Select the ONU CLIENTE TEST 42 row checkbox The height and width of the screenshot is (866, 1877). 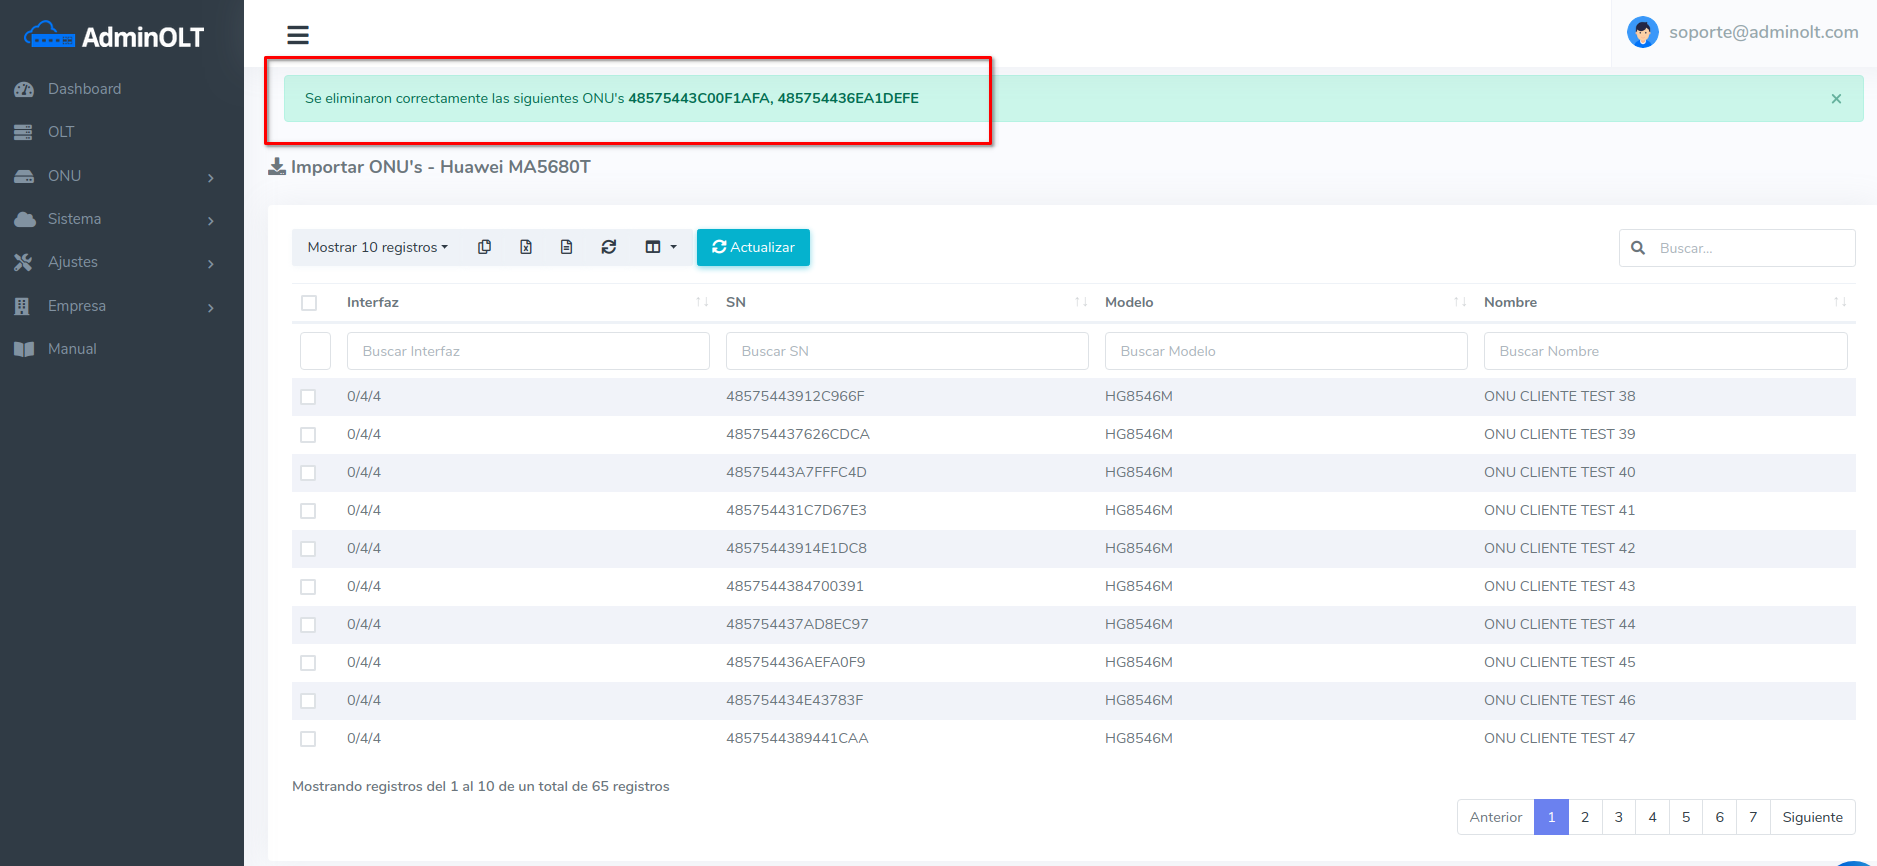308,549
